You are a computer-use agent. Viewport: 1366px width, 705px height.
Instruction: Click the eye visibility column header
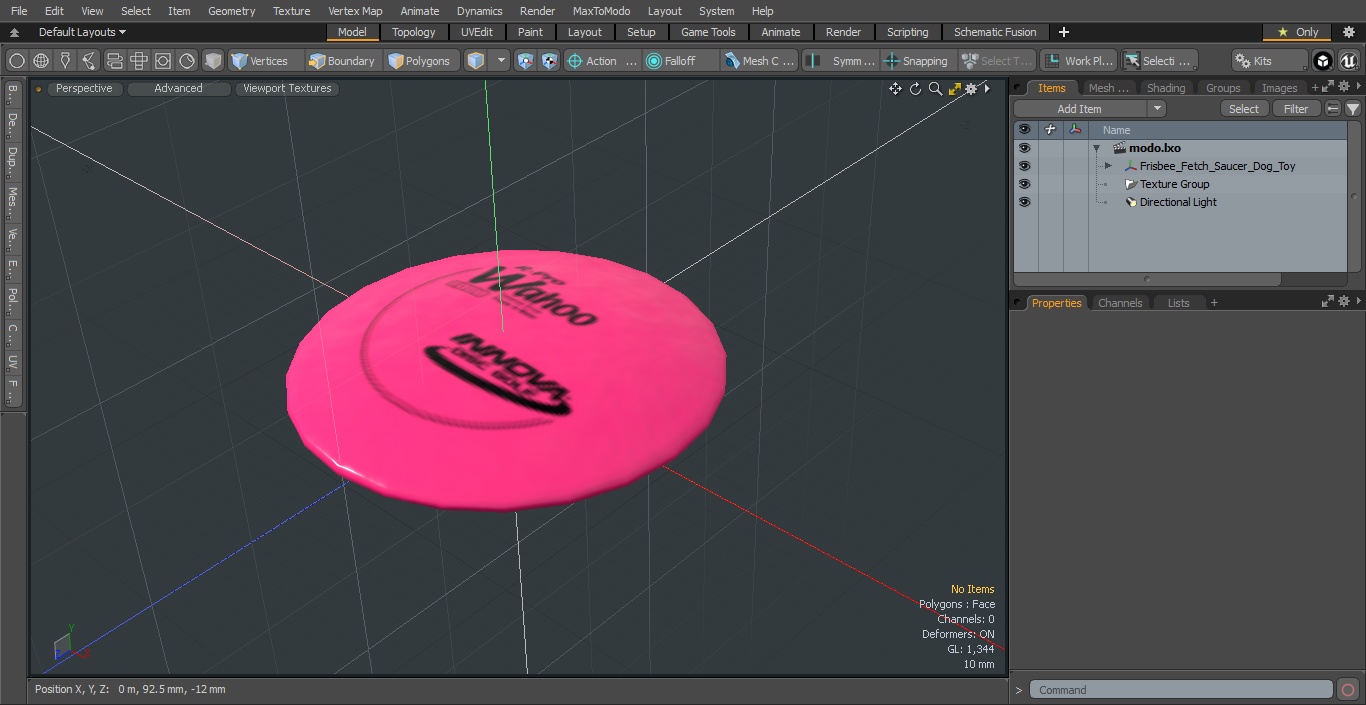1024,130
